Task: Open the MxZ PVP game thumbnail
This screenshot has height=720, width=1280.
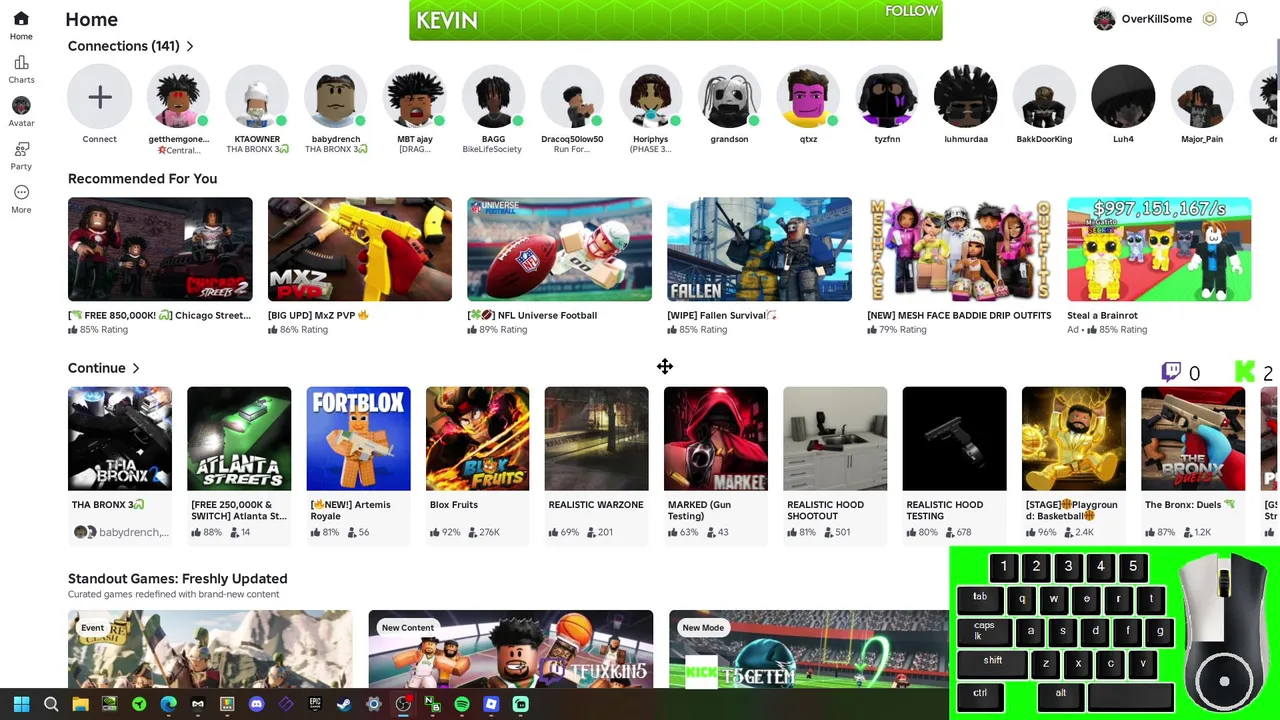Action: 360,249
